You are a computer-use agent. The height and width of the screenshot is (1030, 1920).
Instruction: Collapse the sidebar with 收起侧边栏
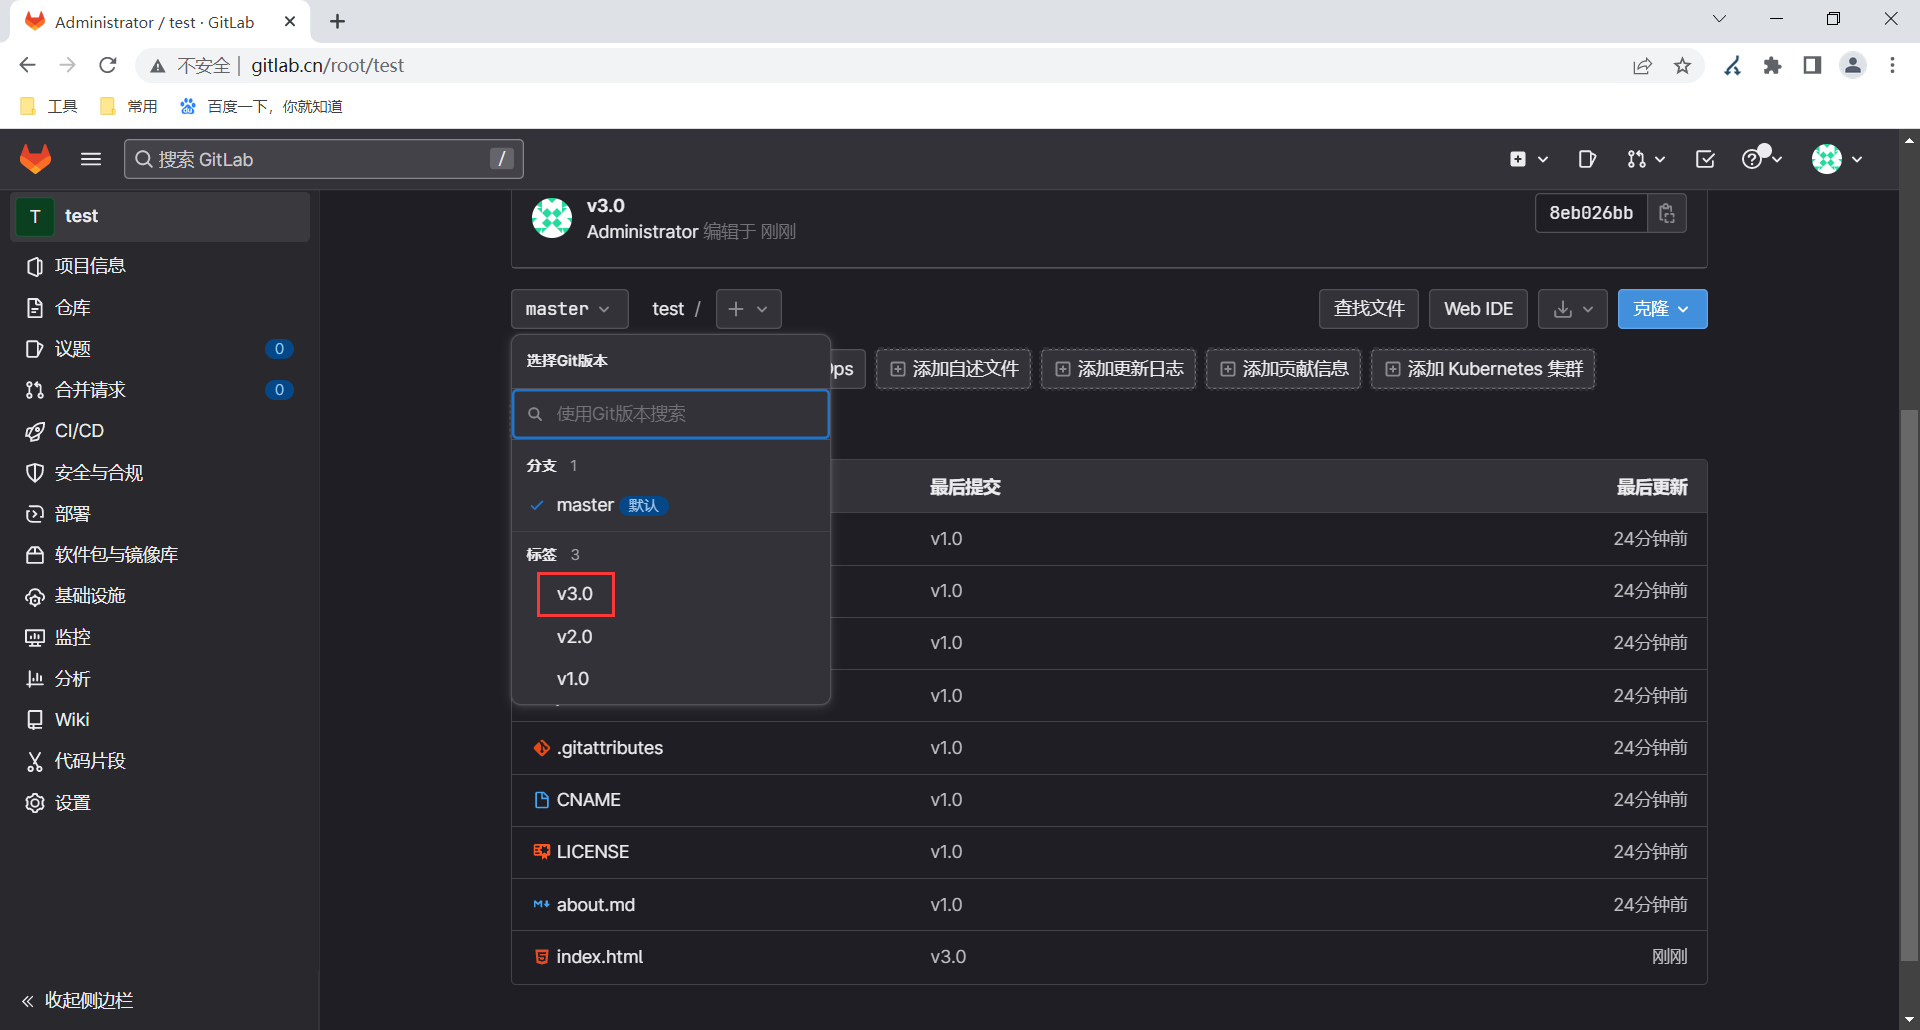[160, 1001]
